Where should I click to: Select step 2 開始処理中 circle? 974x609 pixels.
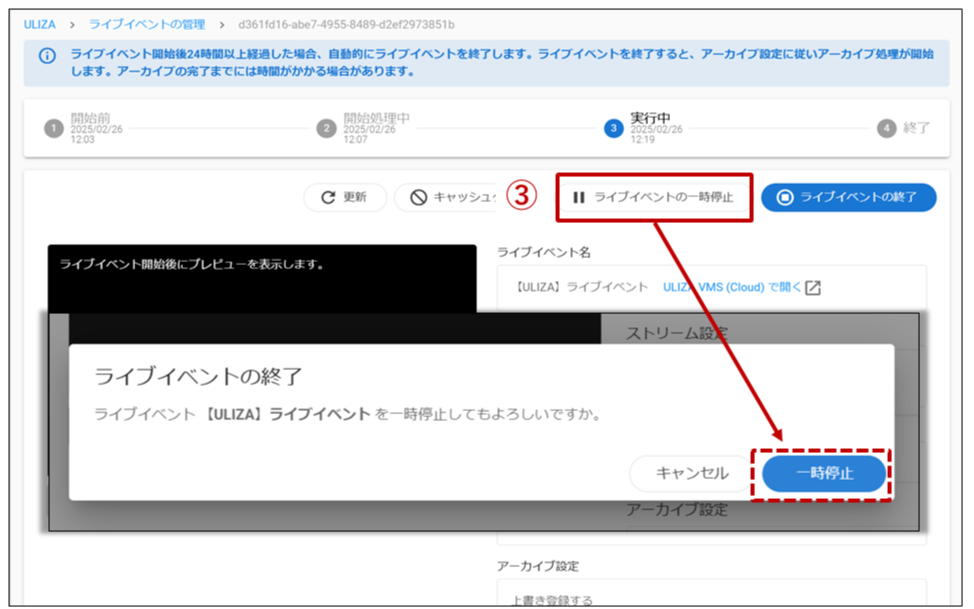[x=326, y=129]
